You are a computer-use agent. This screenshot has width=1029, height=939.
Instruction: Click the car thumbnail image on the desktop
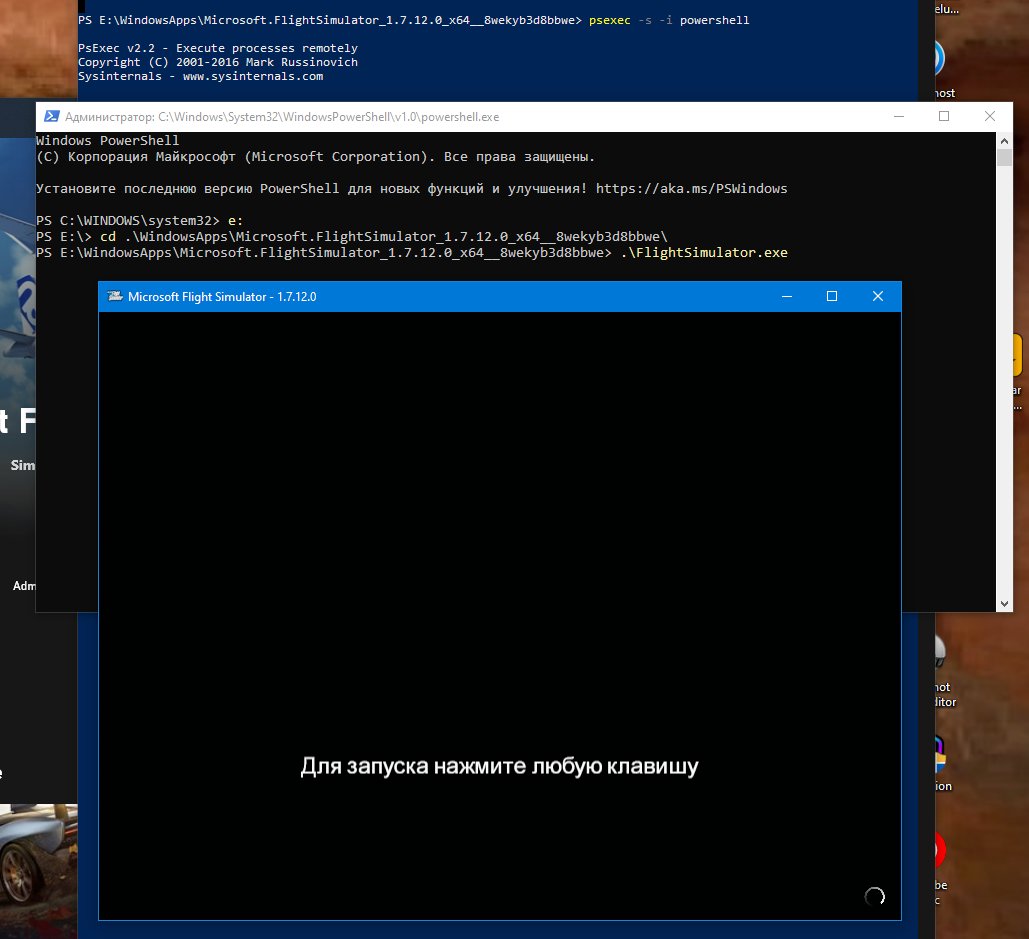point(39,871)
